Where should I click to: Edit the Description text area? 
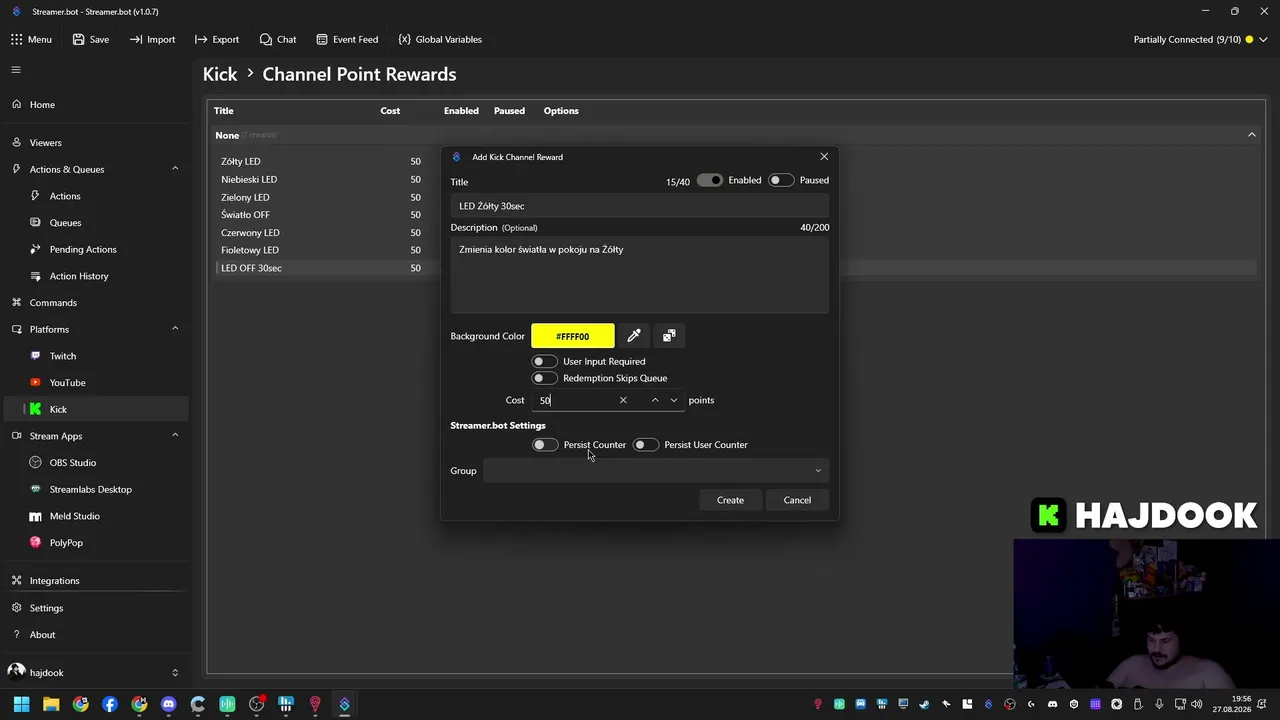640,275
